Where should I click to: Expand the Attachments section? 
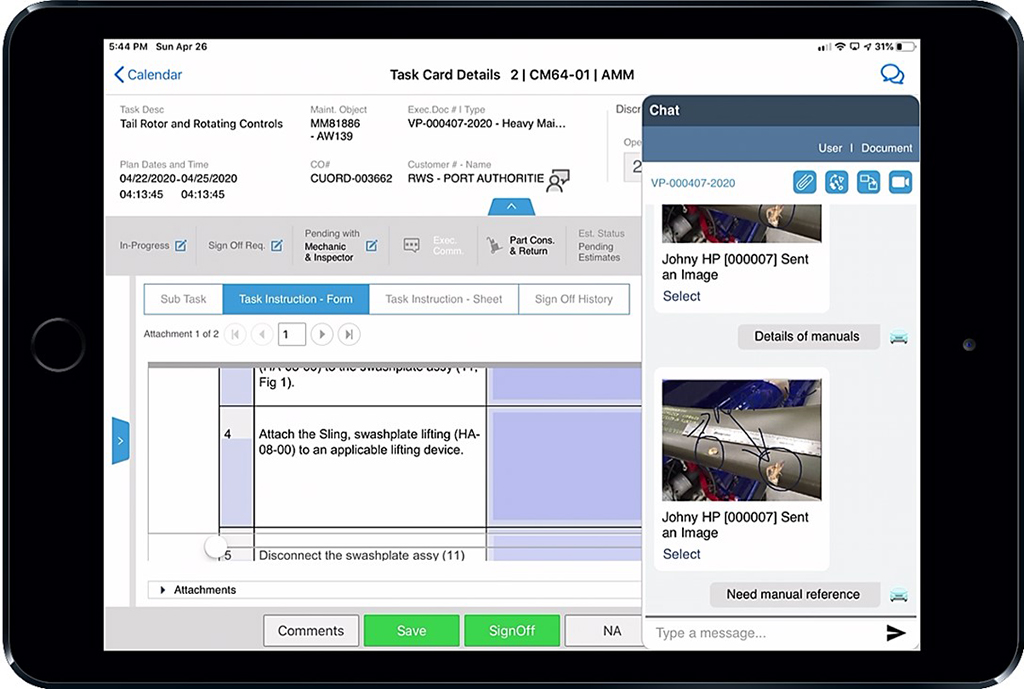(x=163, y=590)
